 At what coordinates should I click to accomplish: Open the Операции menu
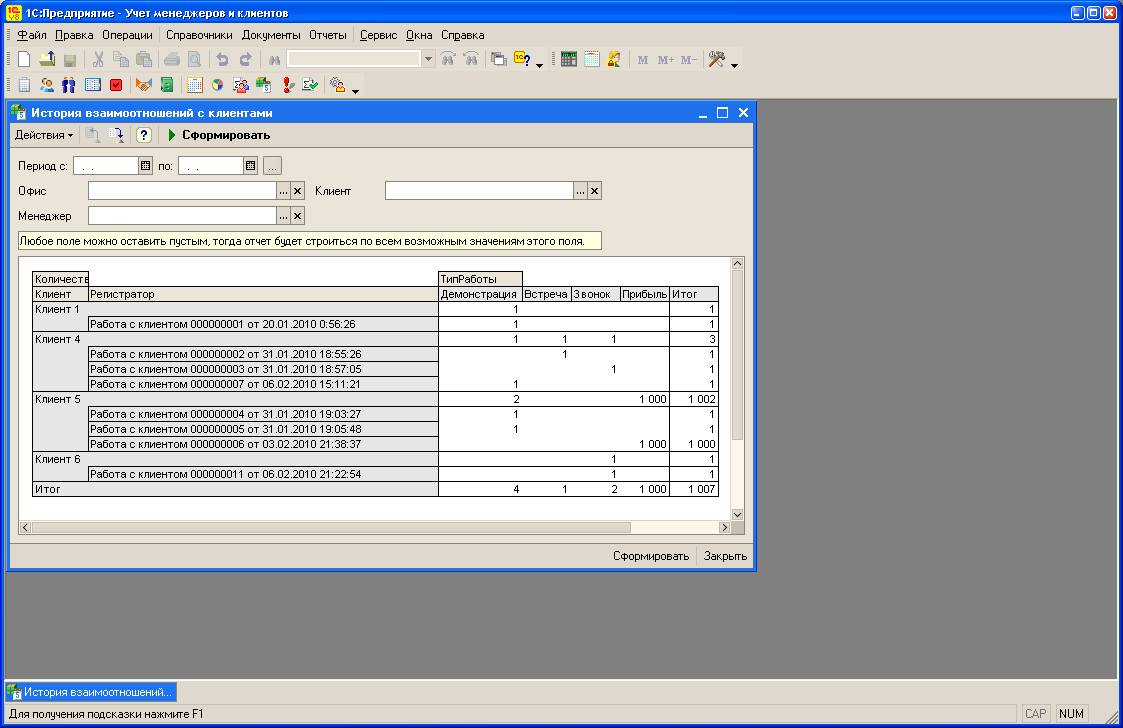tap(127, 35)
